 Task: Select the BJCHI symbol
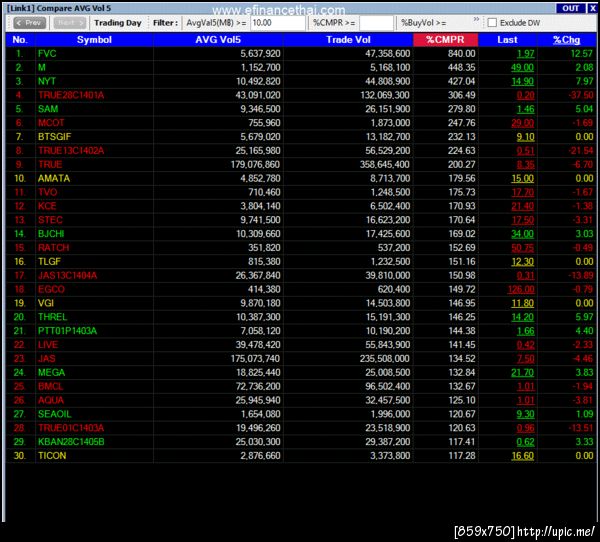click(51, 233)
